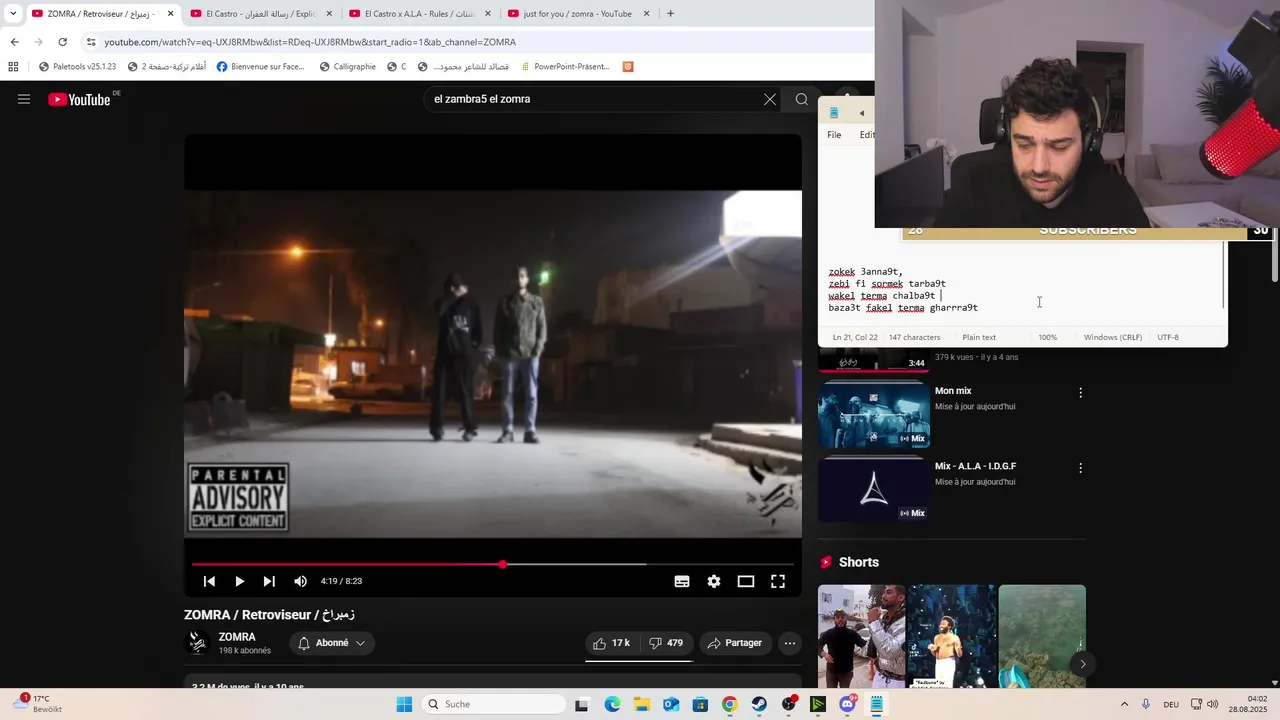
Task: Click the Notepad tab scroll-left arrow
Action: point(861,113)
